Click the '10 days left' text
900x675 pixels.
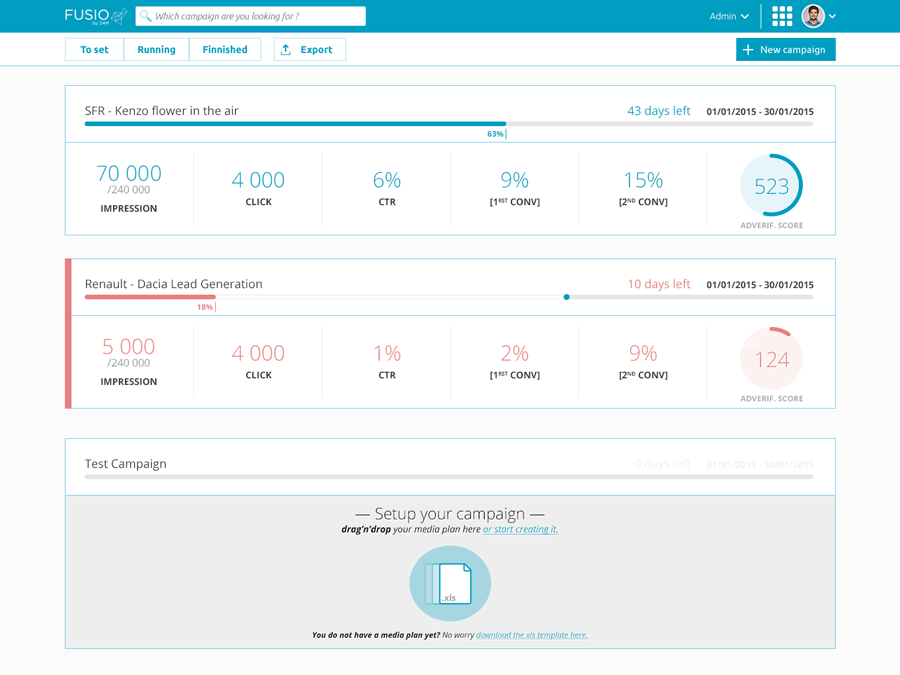(x=658, y=284)
